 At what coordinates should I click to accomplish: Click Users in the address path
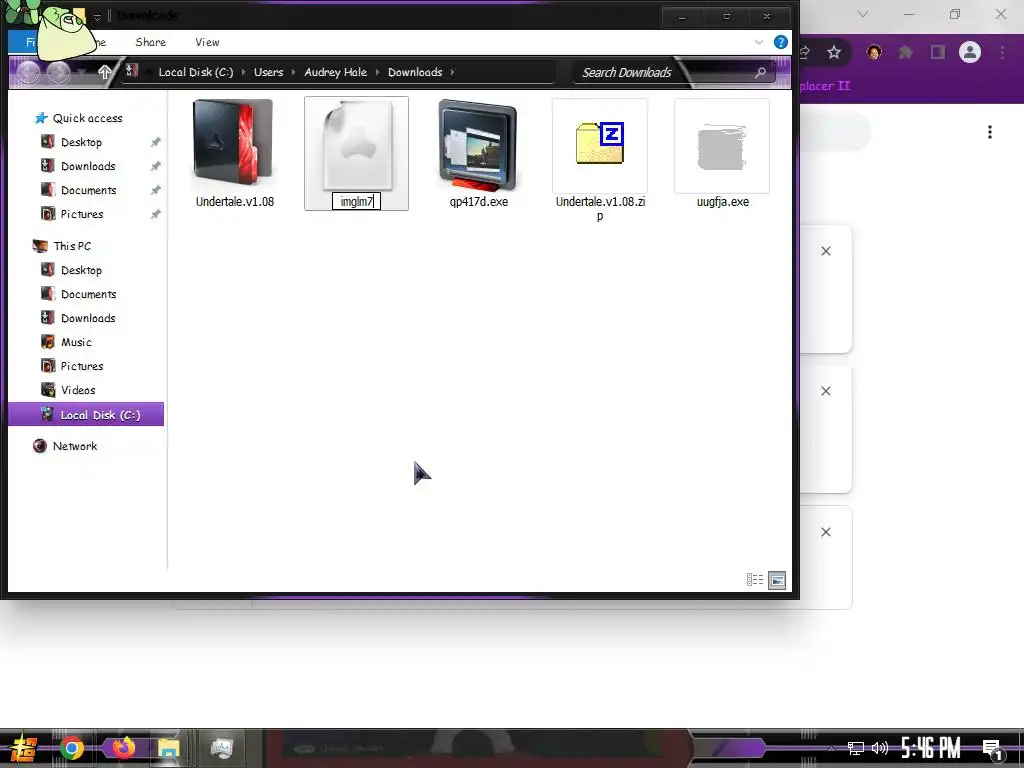pyautogui.click(x=268, y=72)
